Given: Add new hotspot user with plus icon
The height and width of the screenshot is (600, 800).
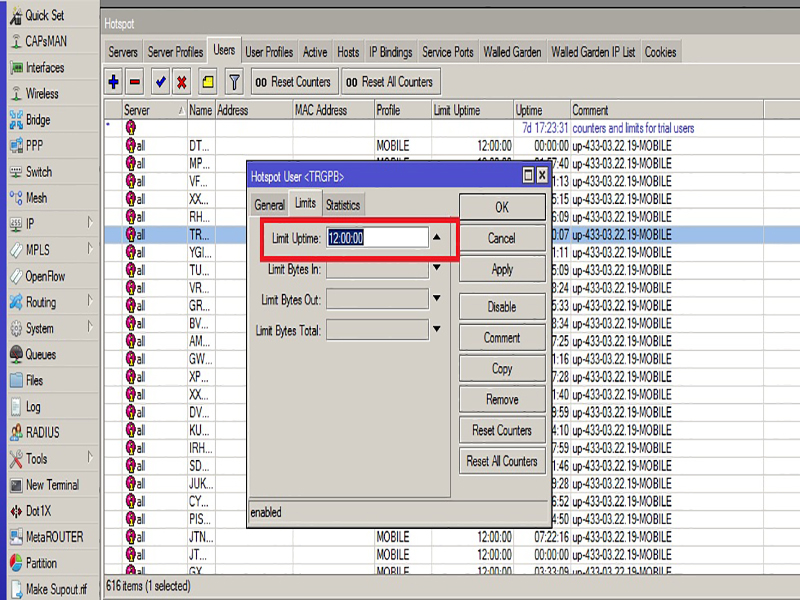Looking at the screenshot, I should pyautogui.click(x=113, y=82).
